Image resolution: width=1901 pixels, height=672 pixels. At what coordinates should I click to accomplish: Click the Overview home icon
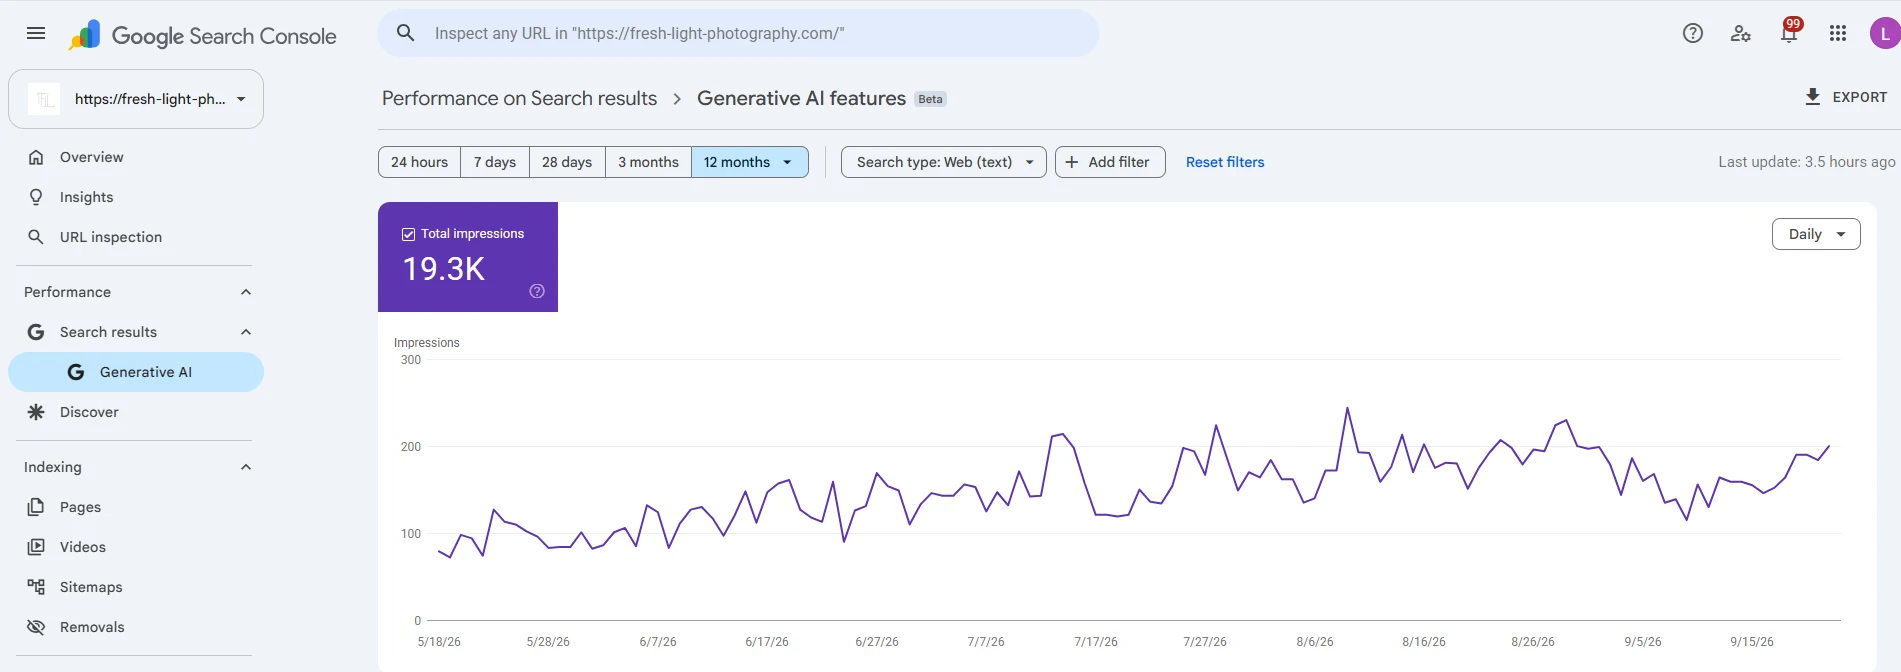(36, 157)
